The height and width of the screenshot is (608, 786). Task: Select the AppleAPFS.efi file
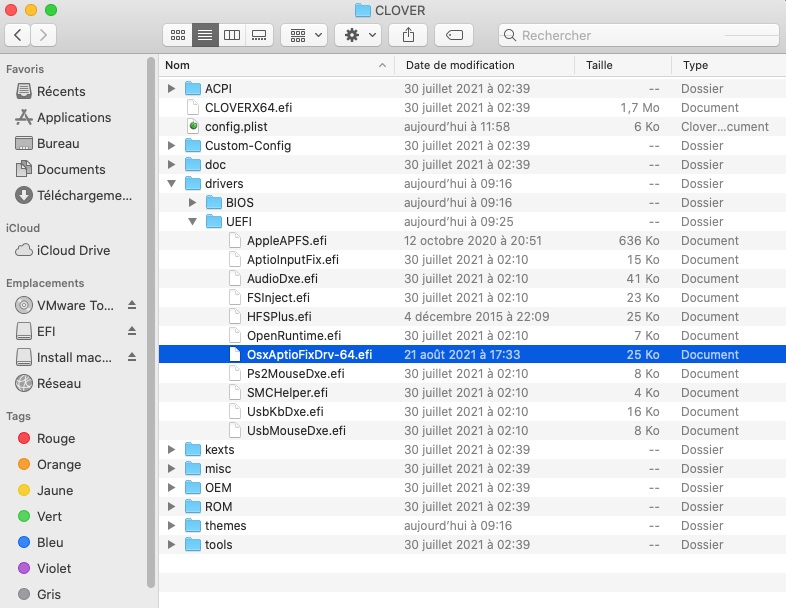pos(472,241)
